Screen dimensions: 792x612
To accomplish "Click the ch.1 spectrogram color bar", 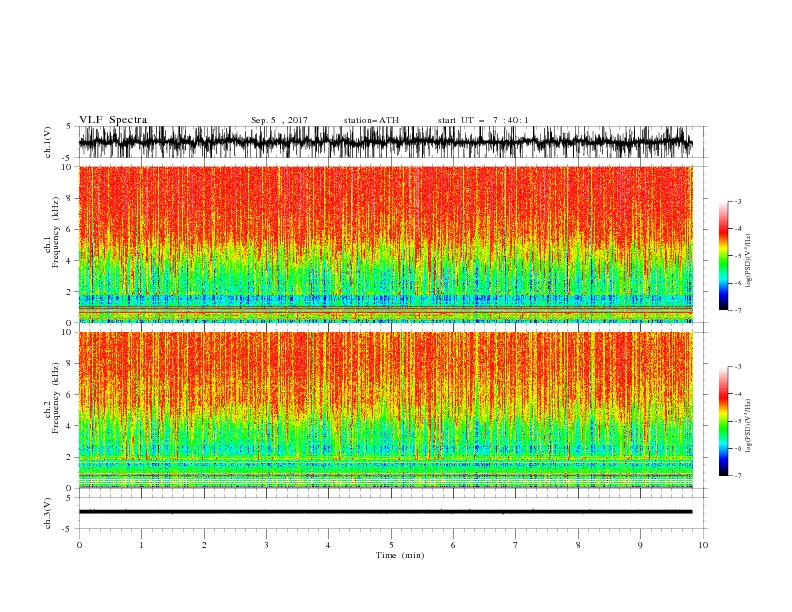I will tap(723, 256).
